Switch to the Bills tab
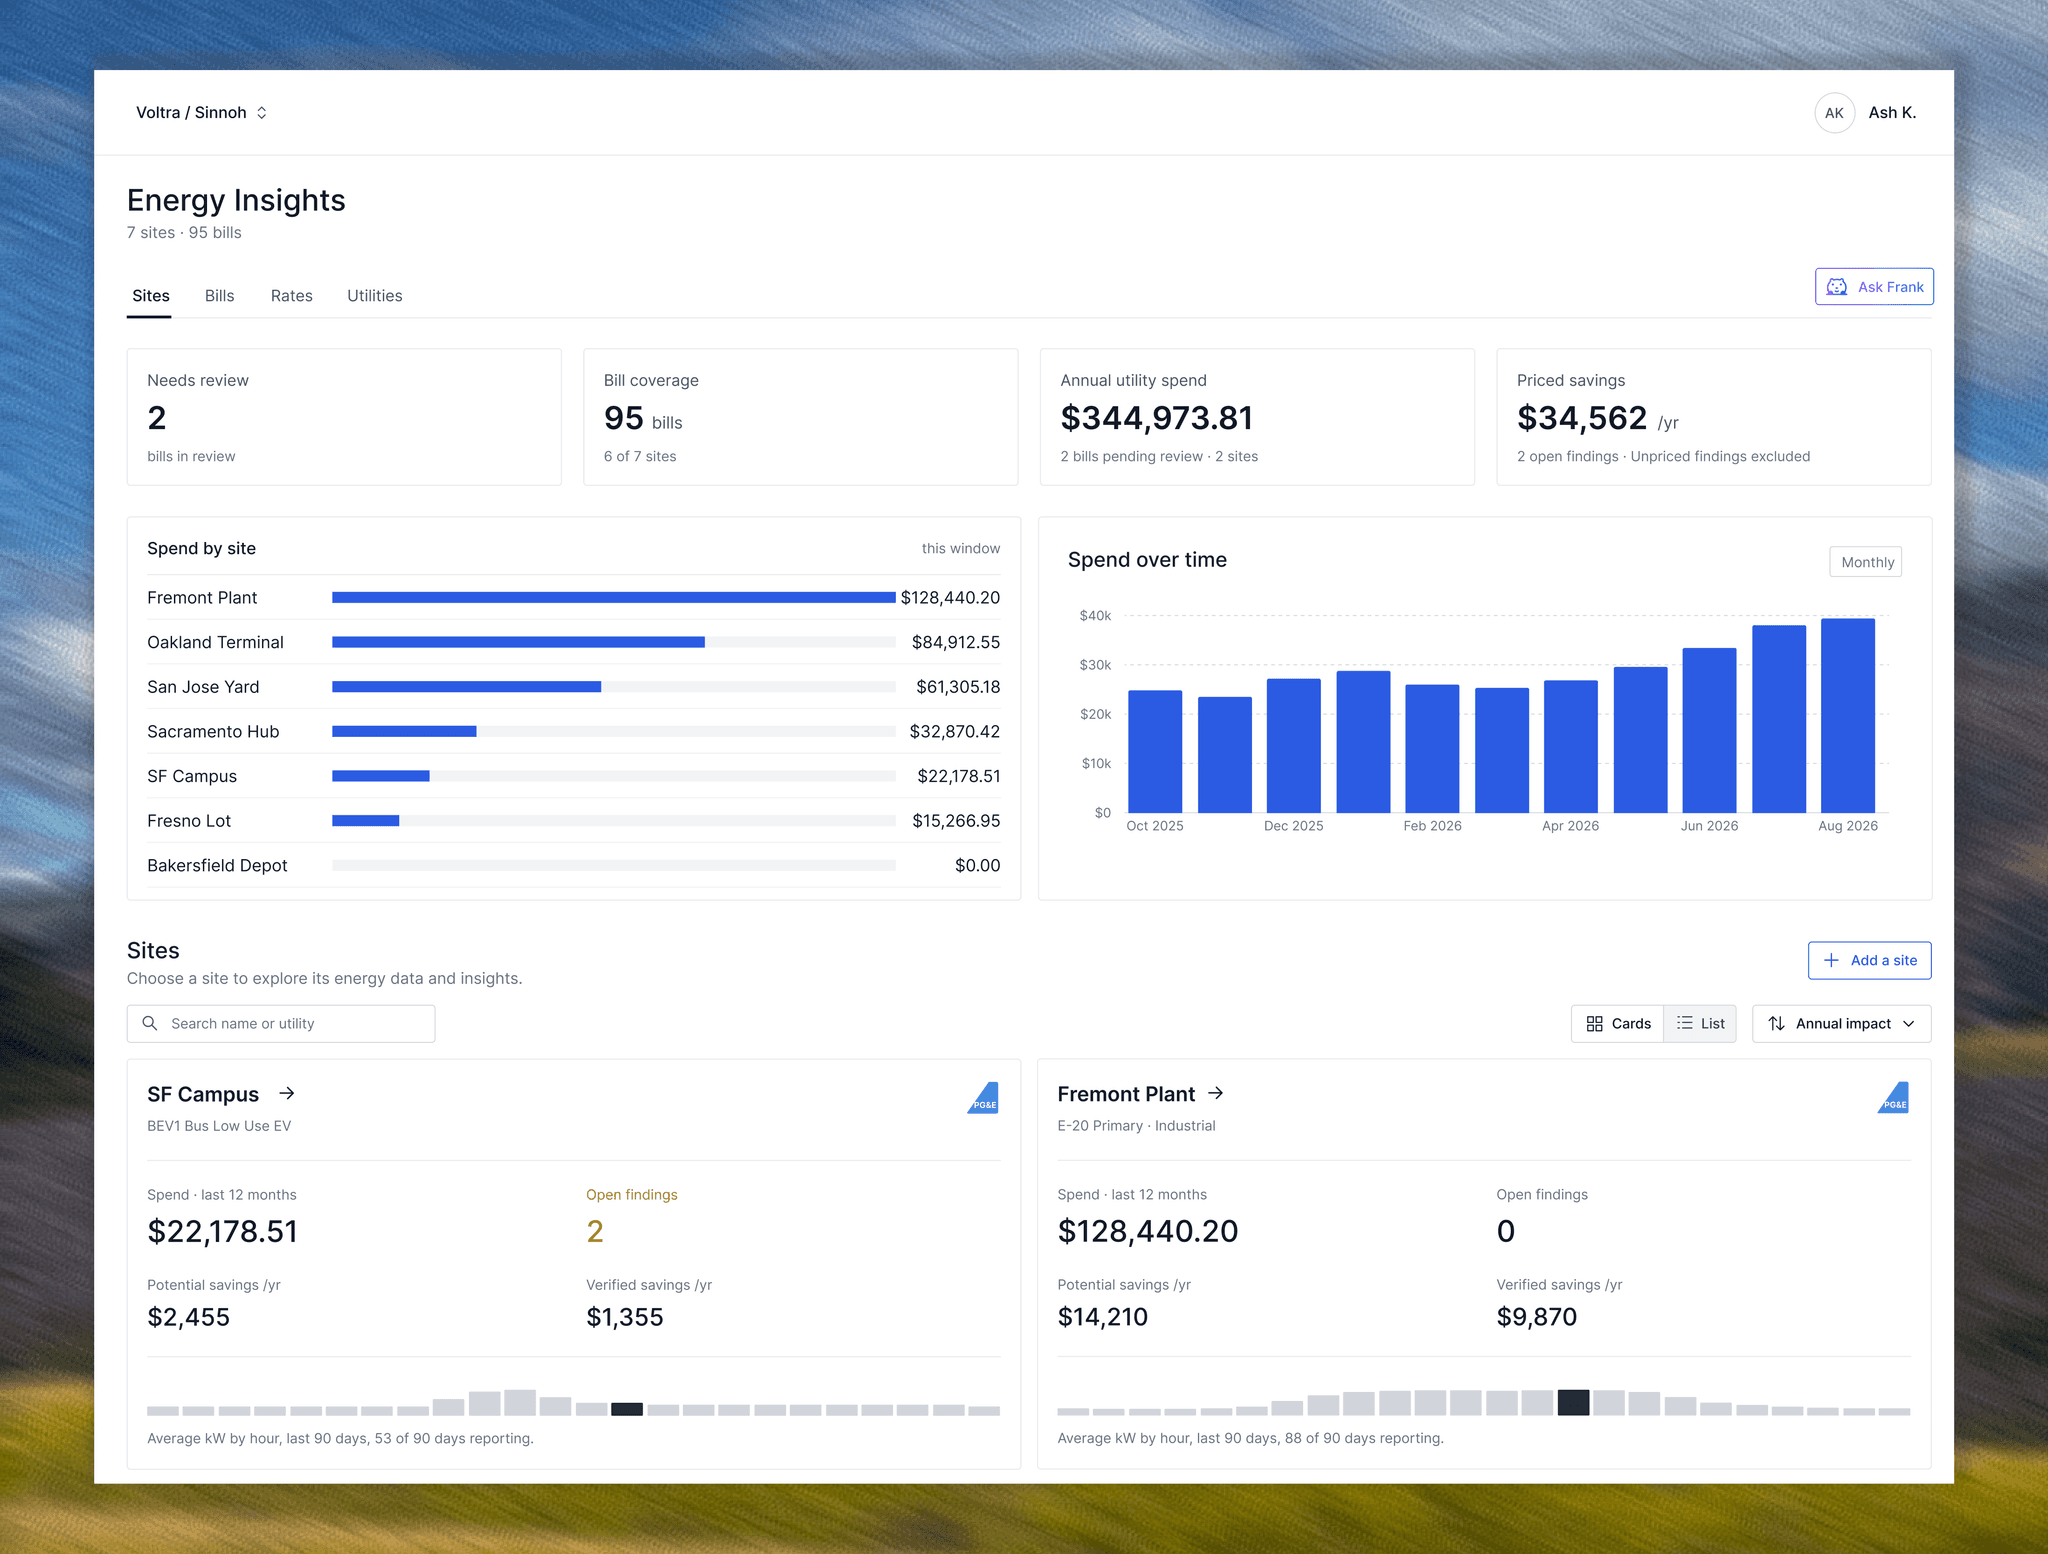2048x1554 pixels. (219, 296)
